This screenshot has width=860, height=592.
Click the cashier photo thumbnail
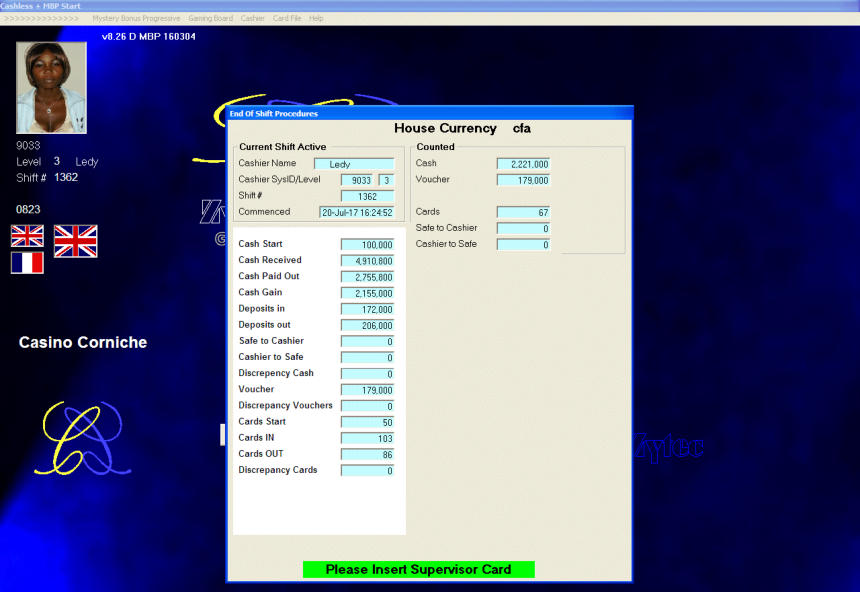[x=51, y=88]
